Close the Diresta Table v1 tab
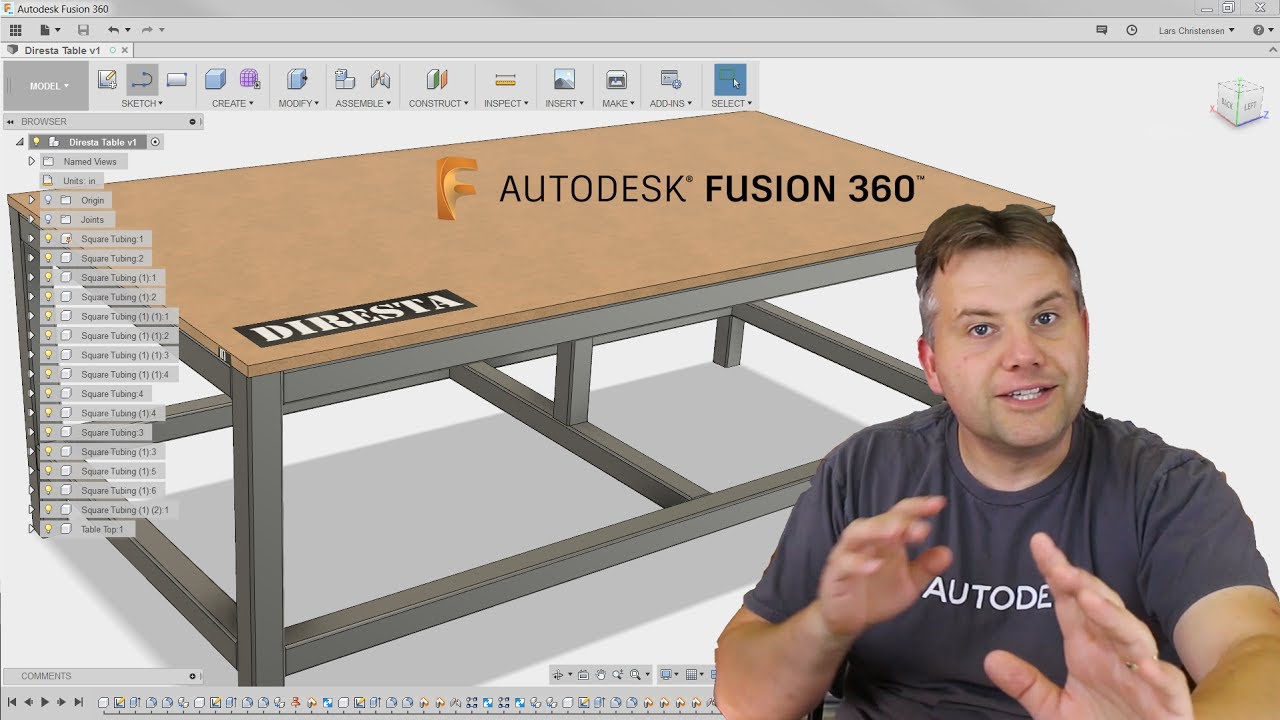Viewport: 1280px width, 720px height. pyautogui.click(x=126, y=50)
